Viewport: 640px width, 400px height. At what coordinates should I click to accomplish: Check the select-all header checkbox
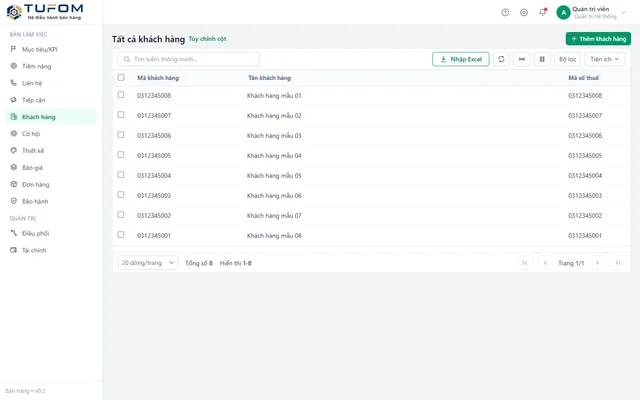(121, 77)
